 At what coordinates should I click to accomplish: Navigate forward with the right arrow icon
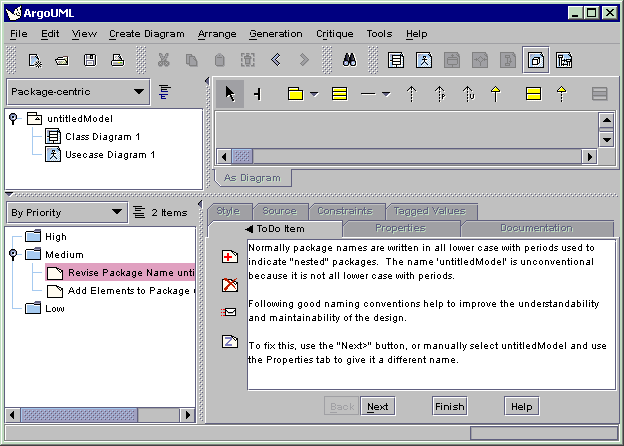click(304, 60)
